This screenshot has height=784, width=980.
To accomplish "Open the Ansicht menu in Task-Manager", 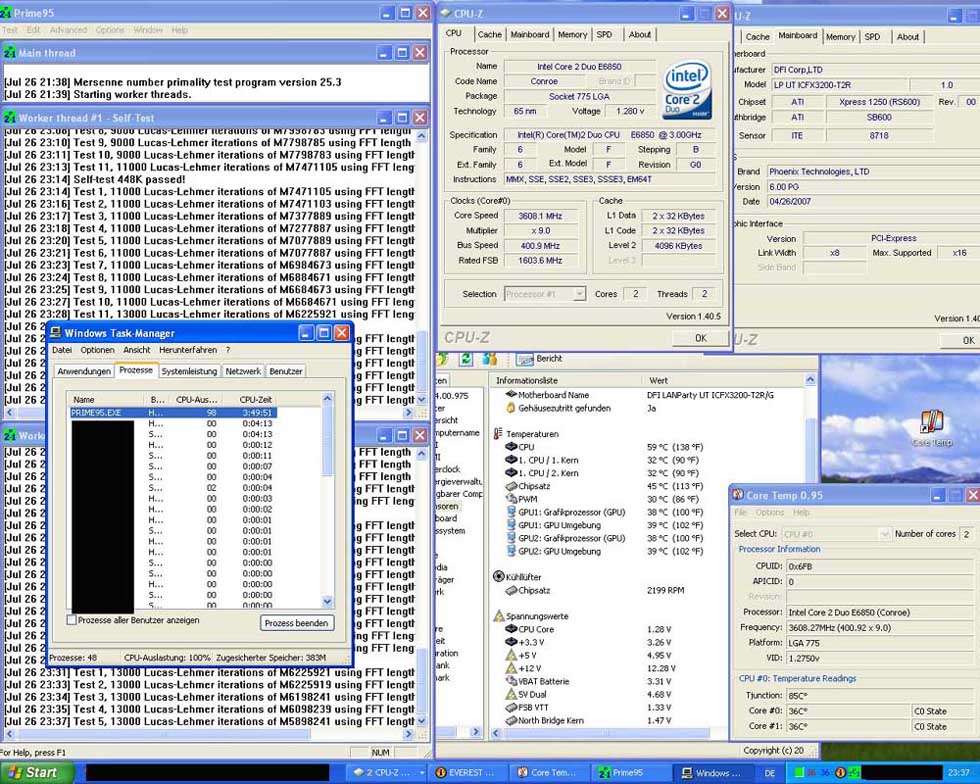I will tap(137, 350).
